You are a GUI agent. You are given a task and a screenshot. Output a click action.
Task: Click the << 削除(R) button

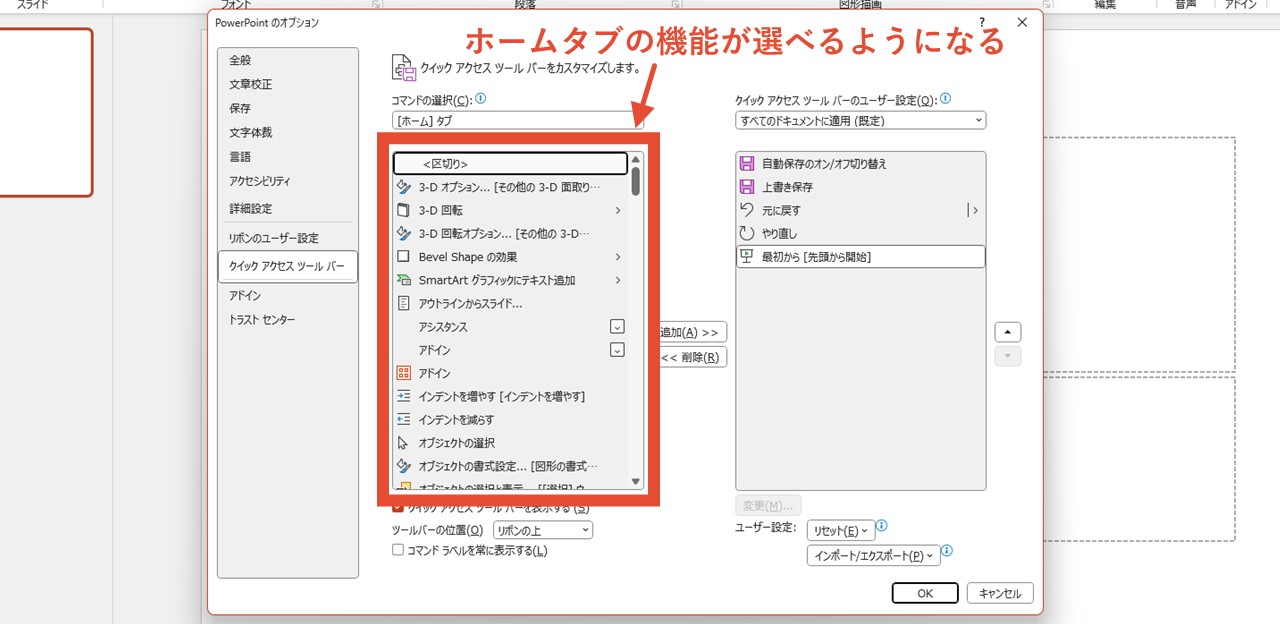click(x=692, y=357)
